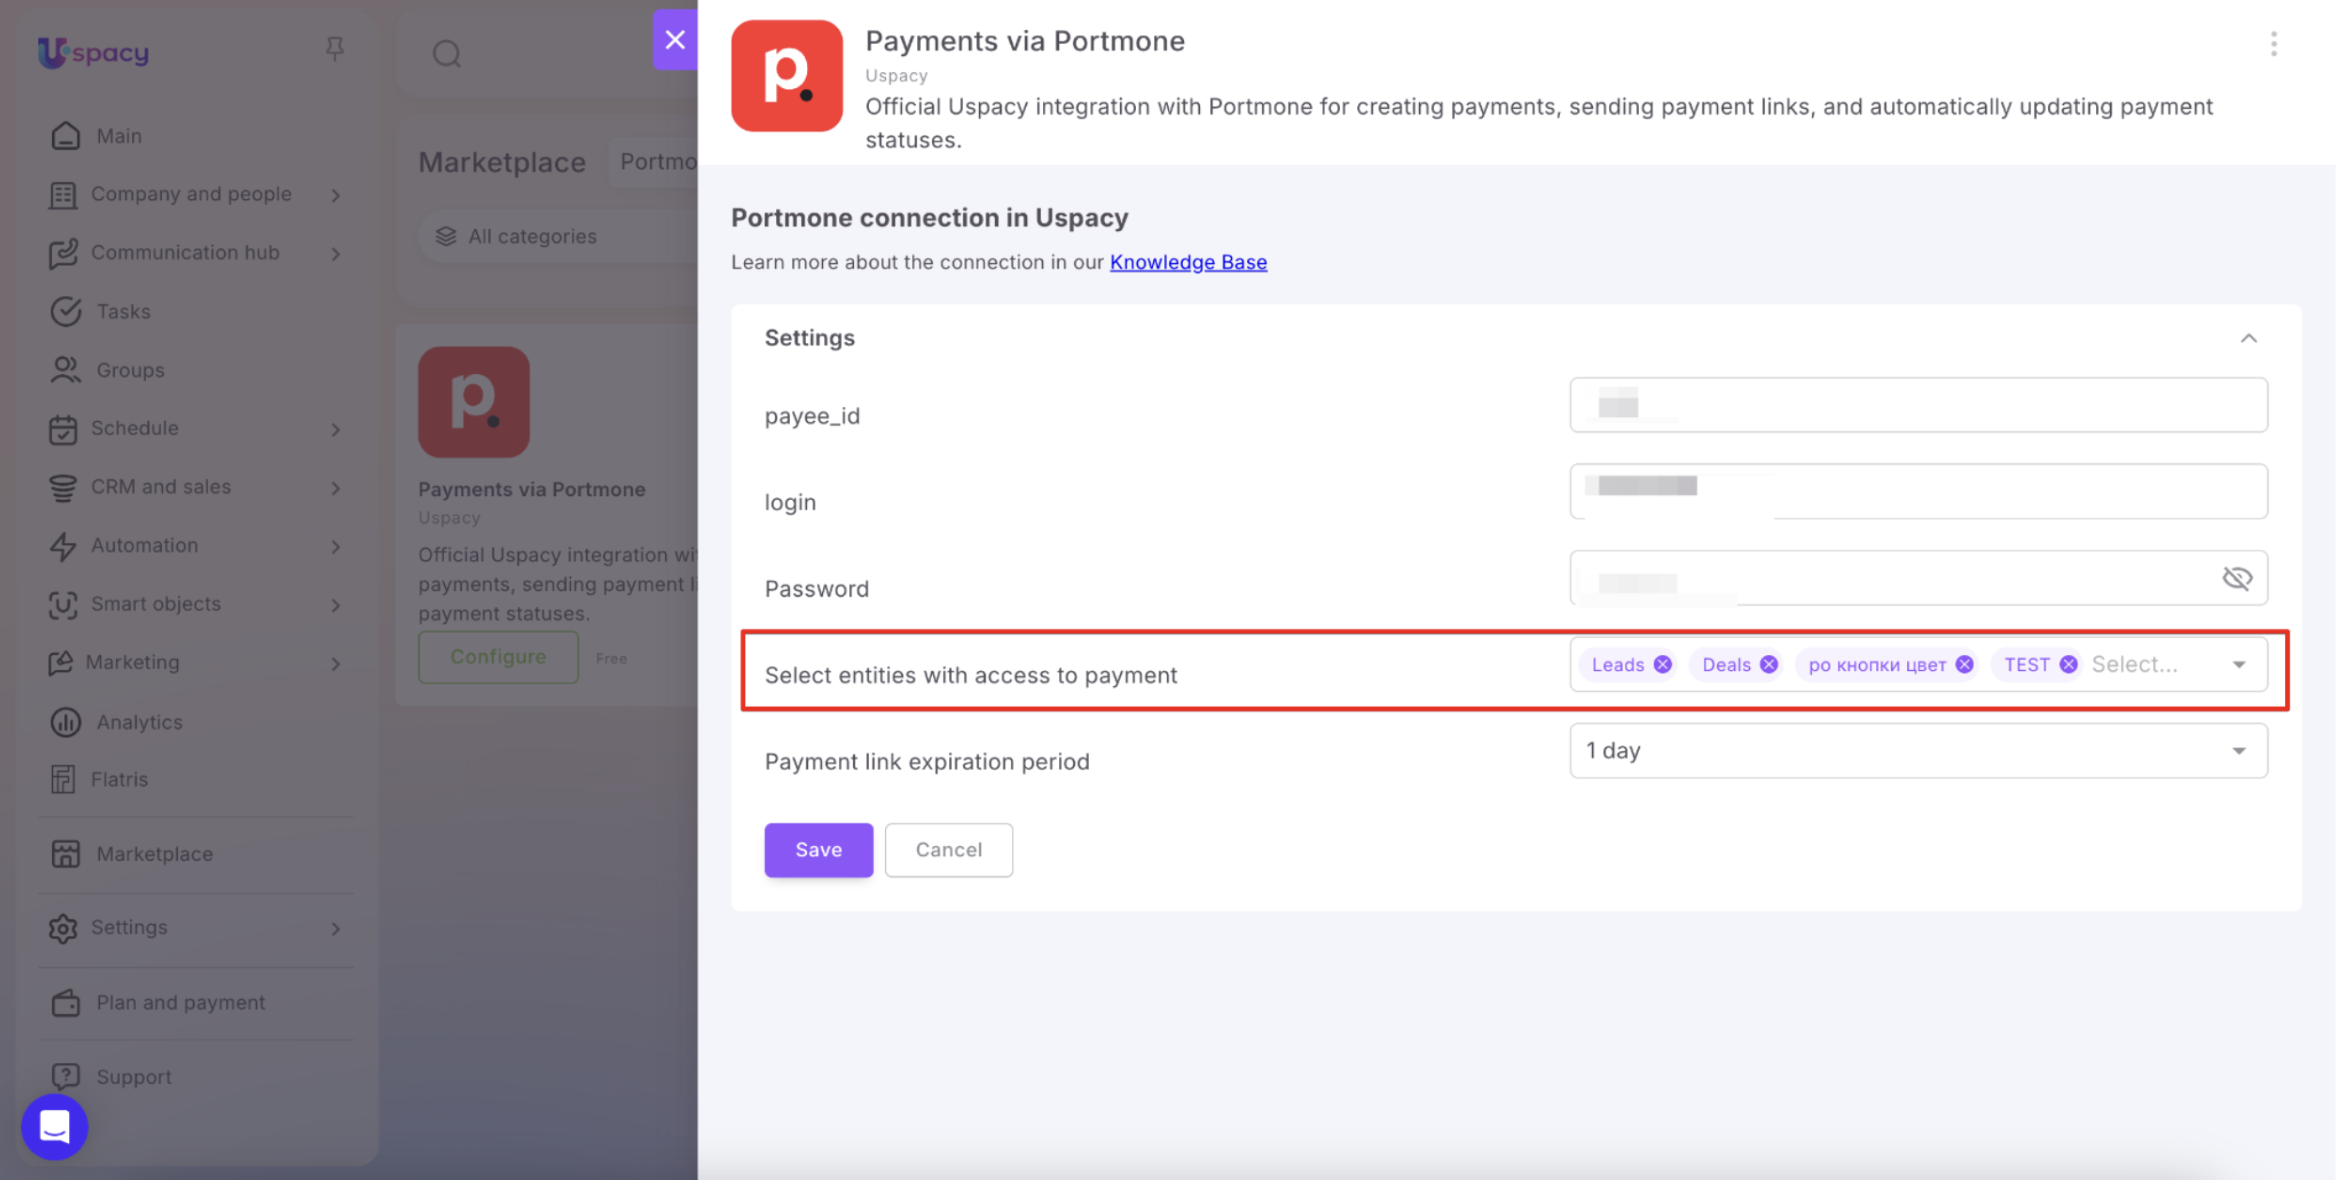Screen dimensions: 2336x1180
Task: Go to Plan and payment
Action: click(180, 1002)
